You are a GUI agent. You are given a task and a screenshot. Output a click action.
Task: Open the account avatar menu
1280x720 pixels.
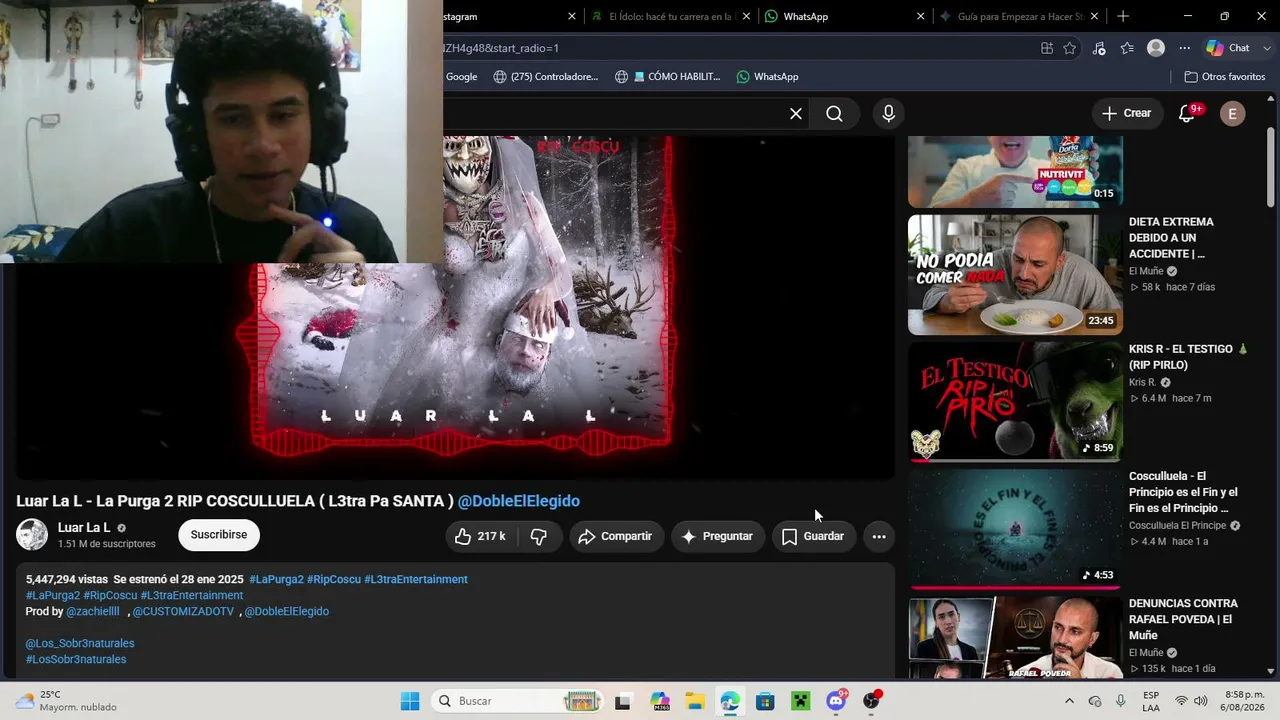(x=1232, y=113)
